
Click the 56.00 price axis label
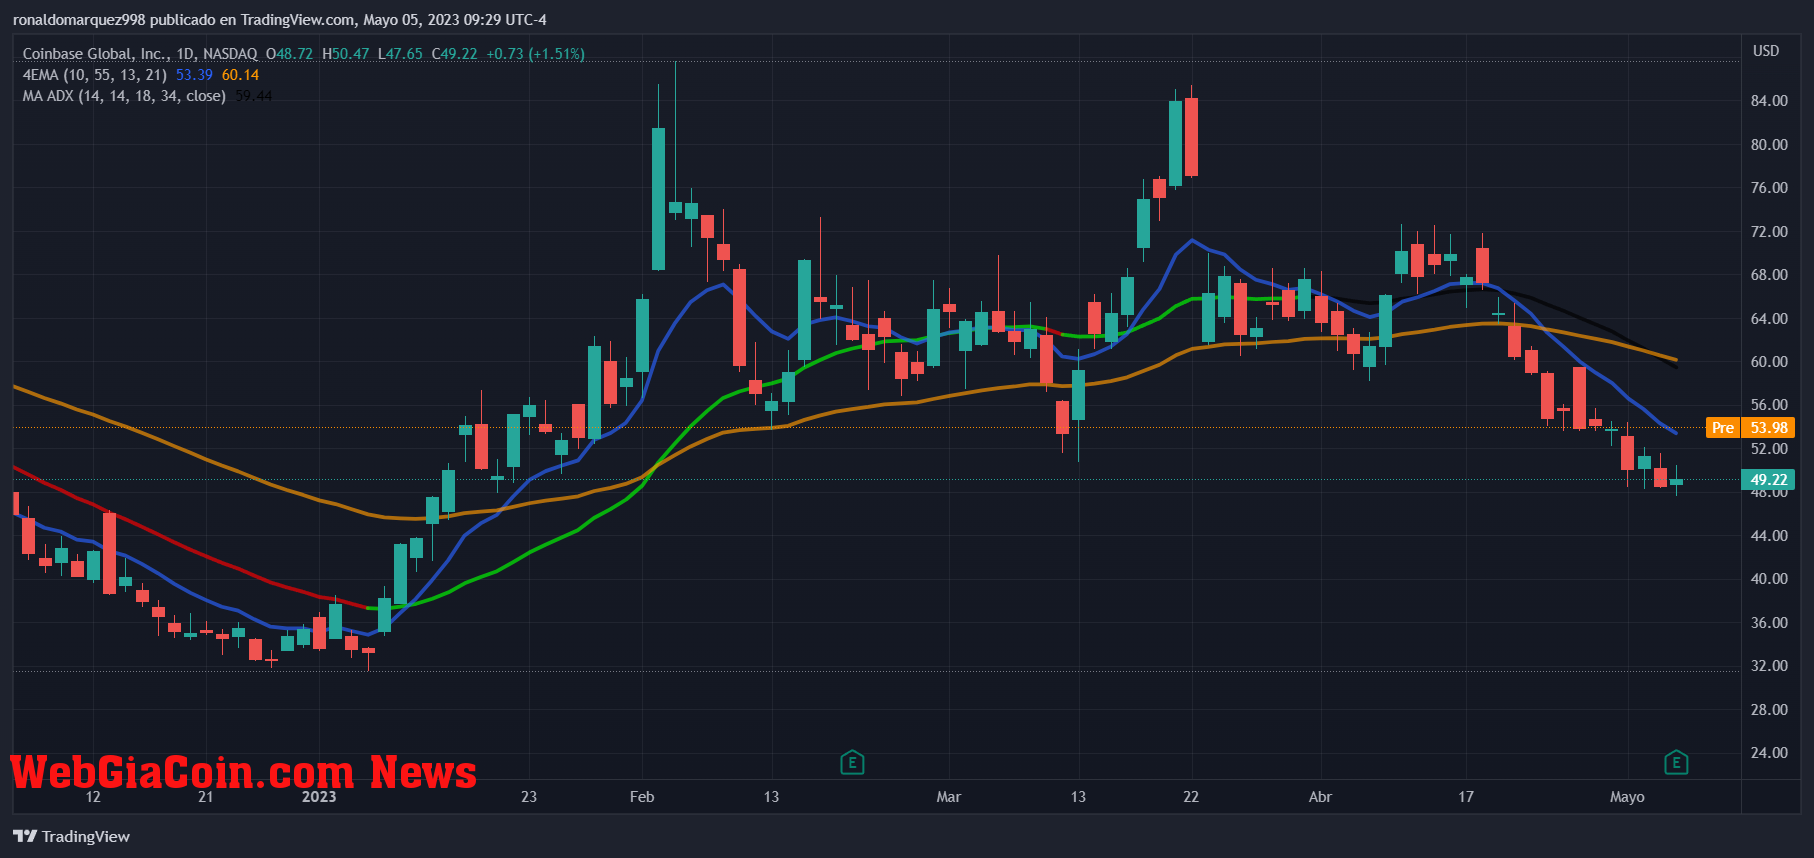[1769, 405]
